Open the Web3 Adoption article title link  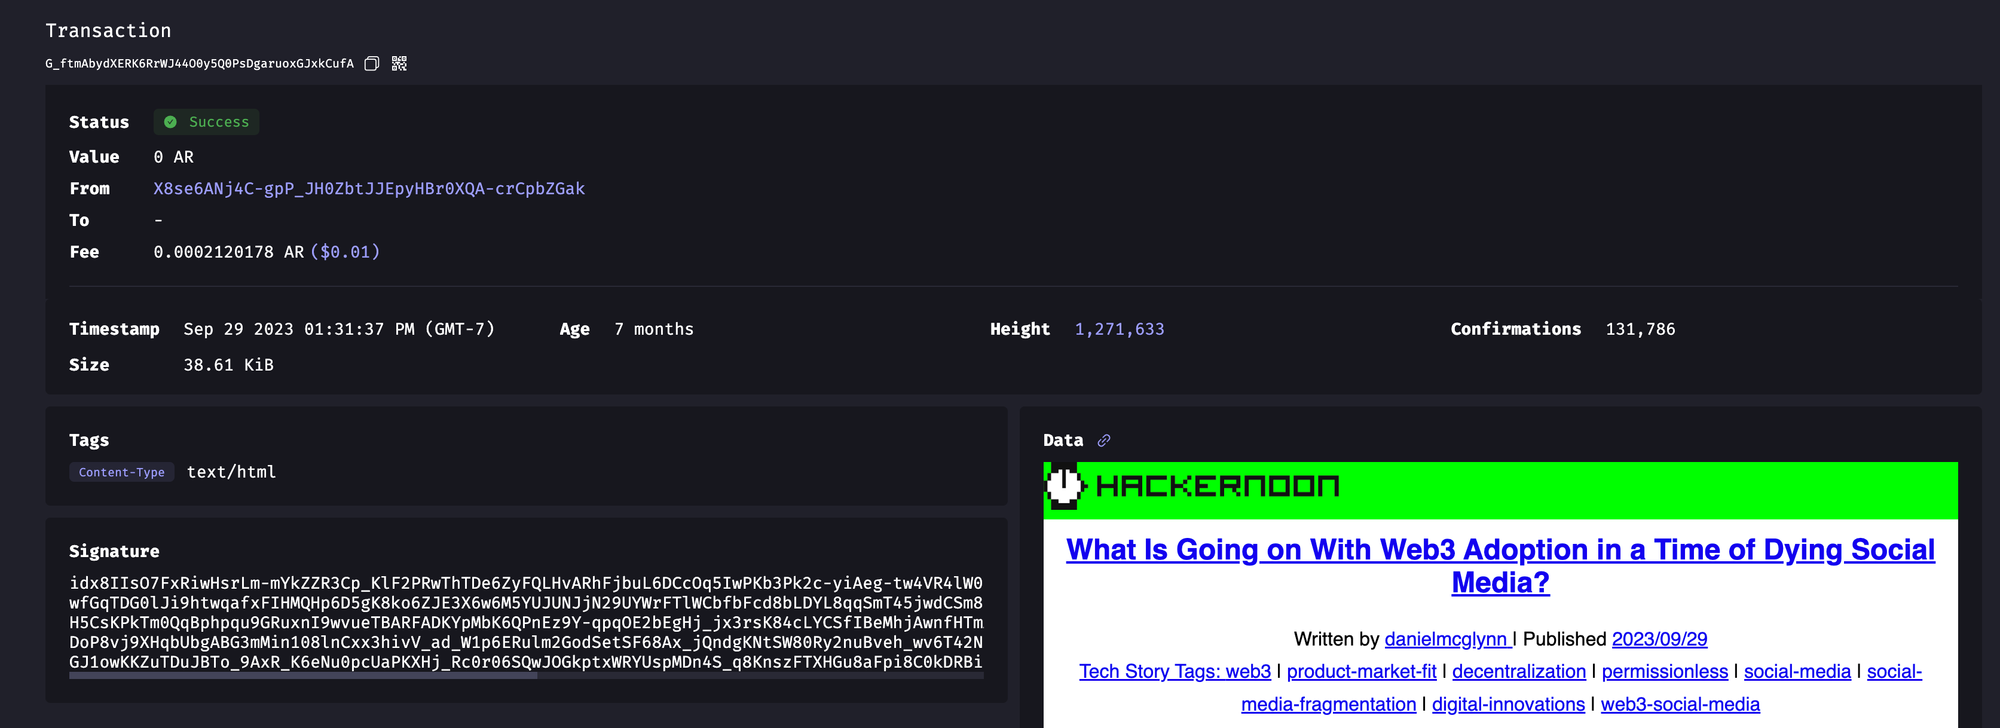tap(1500, 566)
